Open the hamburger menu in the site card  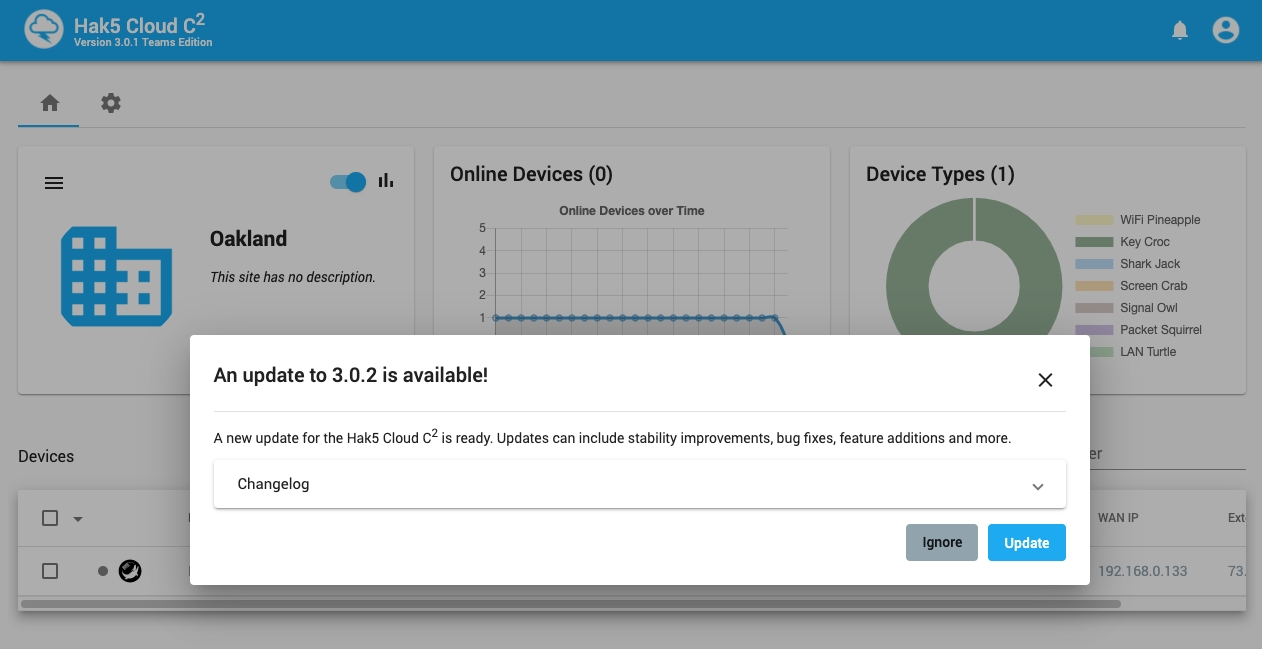point(54,183)
